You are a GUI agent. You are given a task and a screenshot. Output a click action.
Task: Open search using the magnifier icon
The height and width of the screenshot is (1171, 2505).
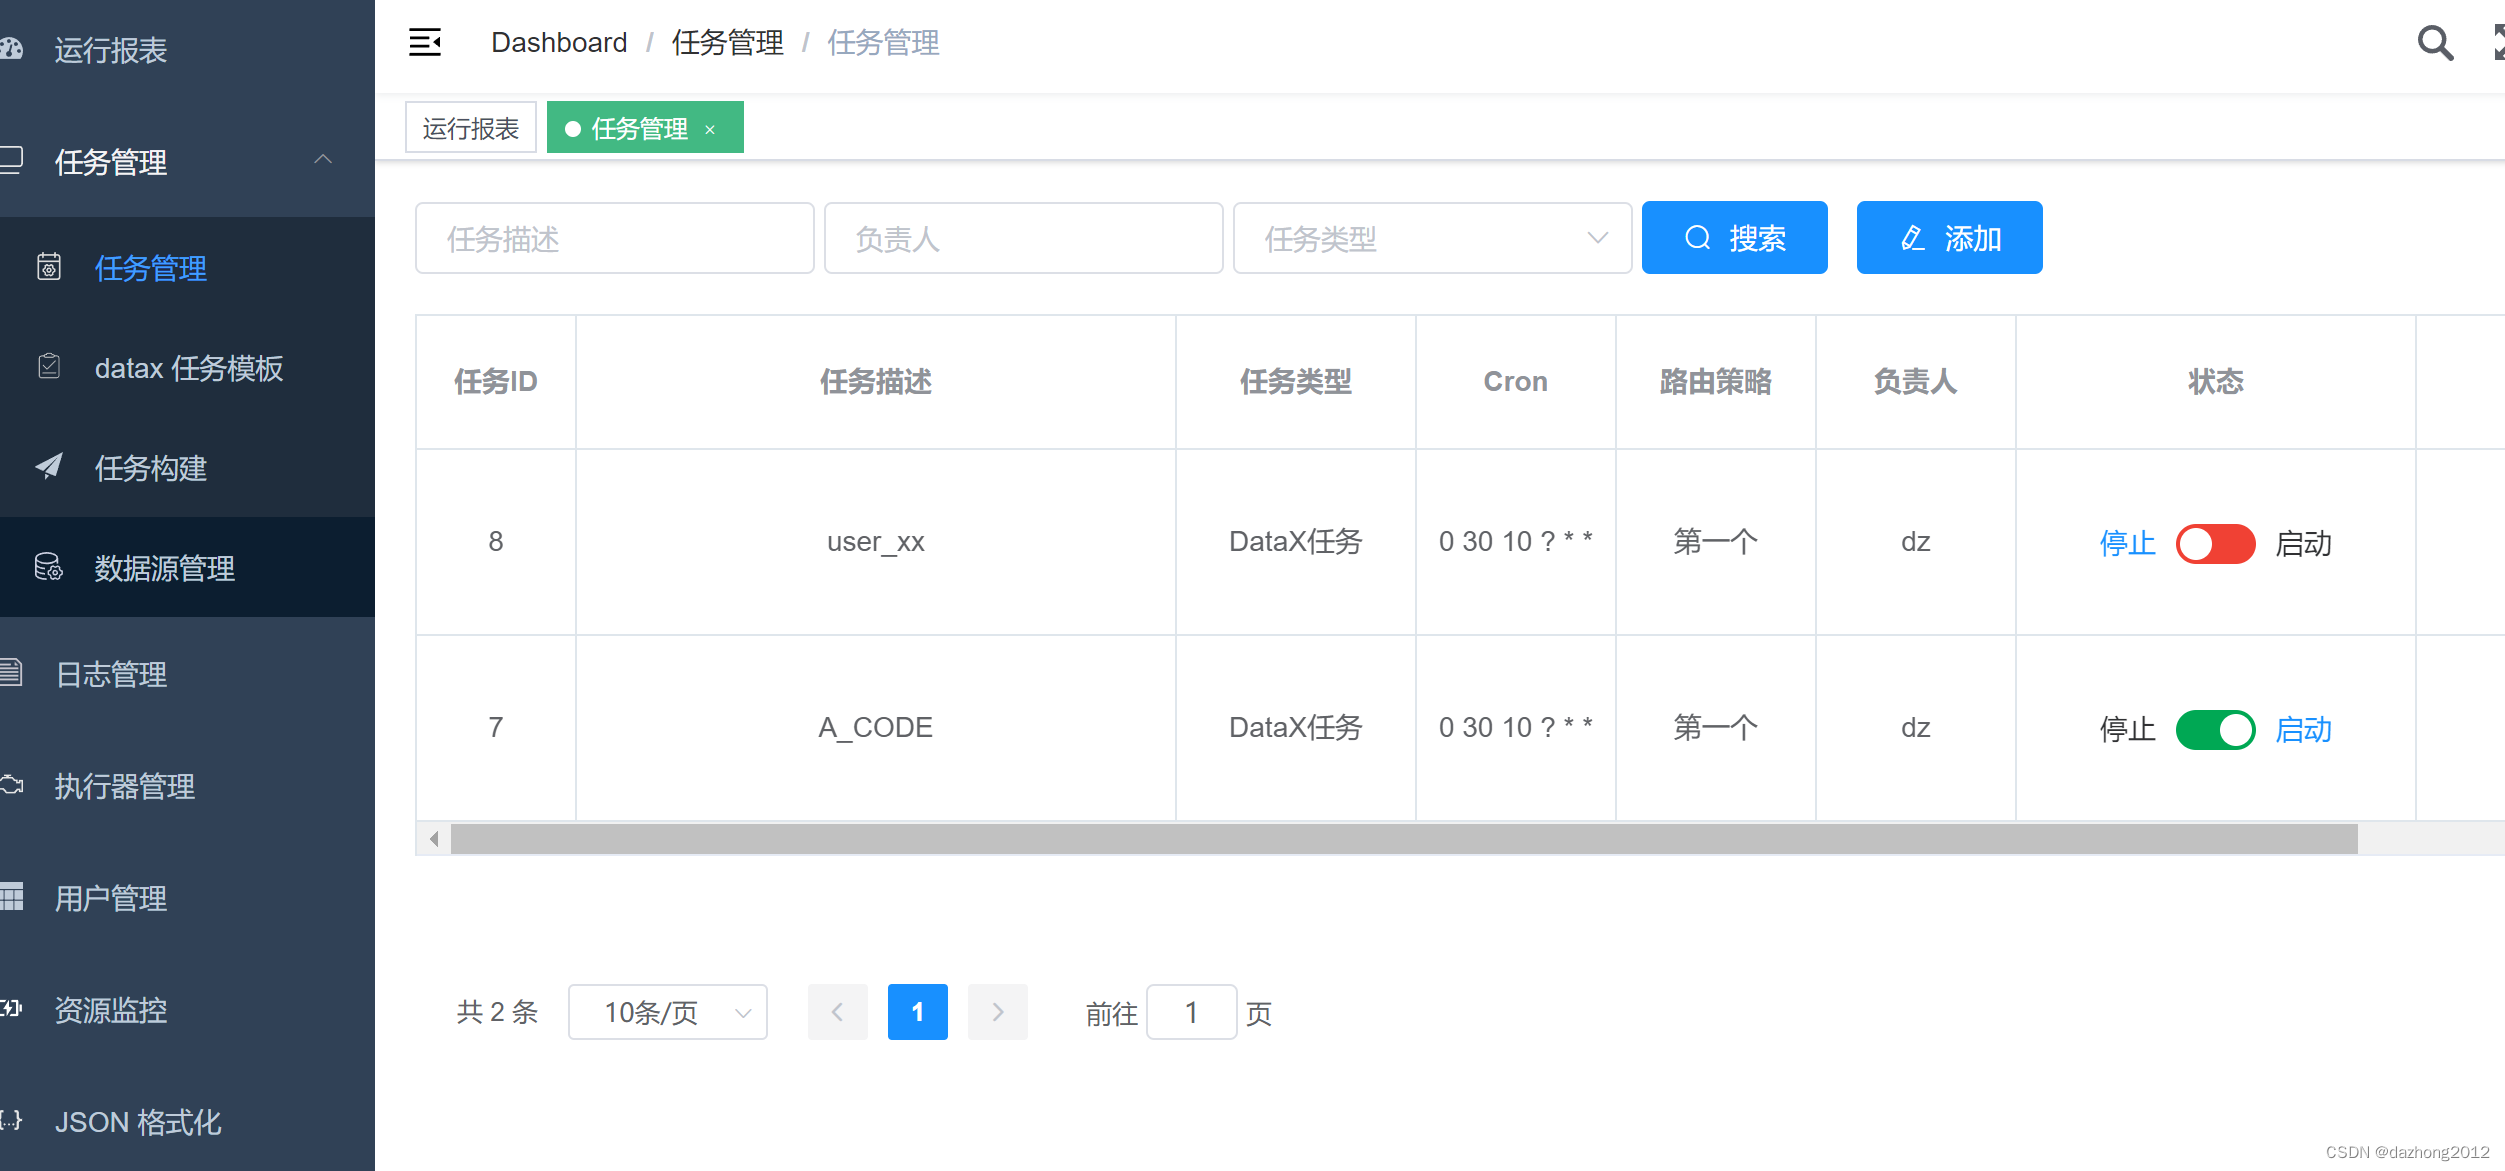pos(2433,43)
